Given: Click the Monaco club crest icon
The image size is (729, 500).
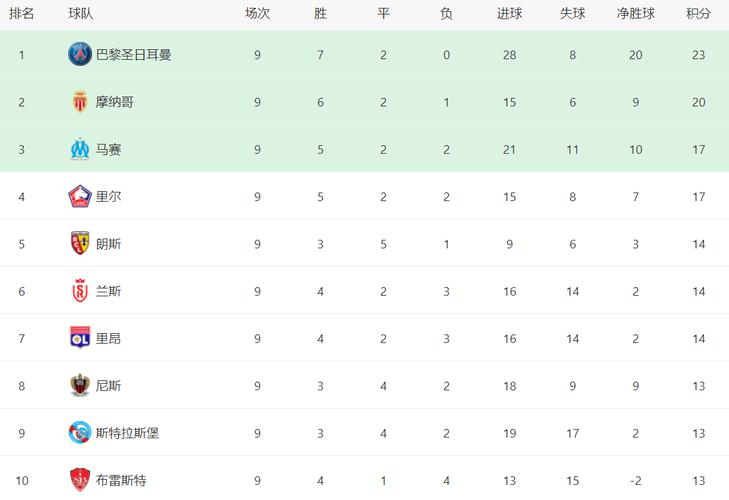Looking at the screenshot, I should coord(80,101).
